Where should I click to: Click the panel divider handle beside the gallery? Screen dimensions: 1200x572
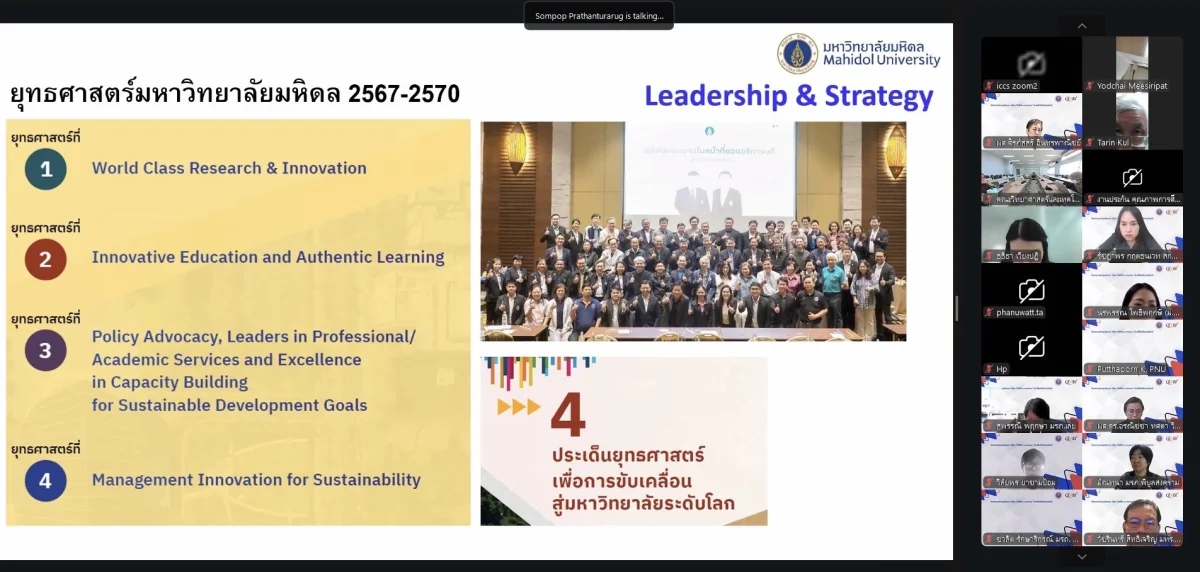coord(956,309)
